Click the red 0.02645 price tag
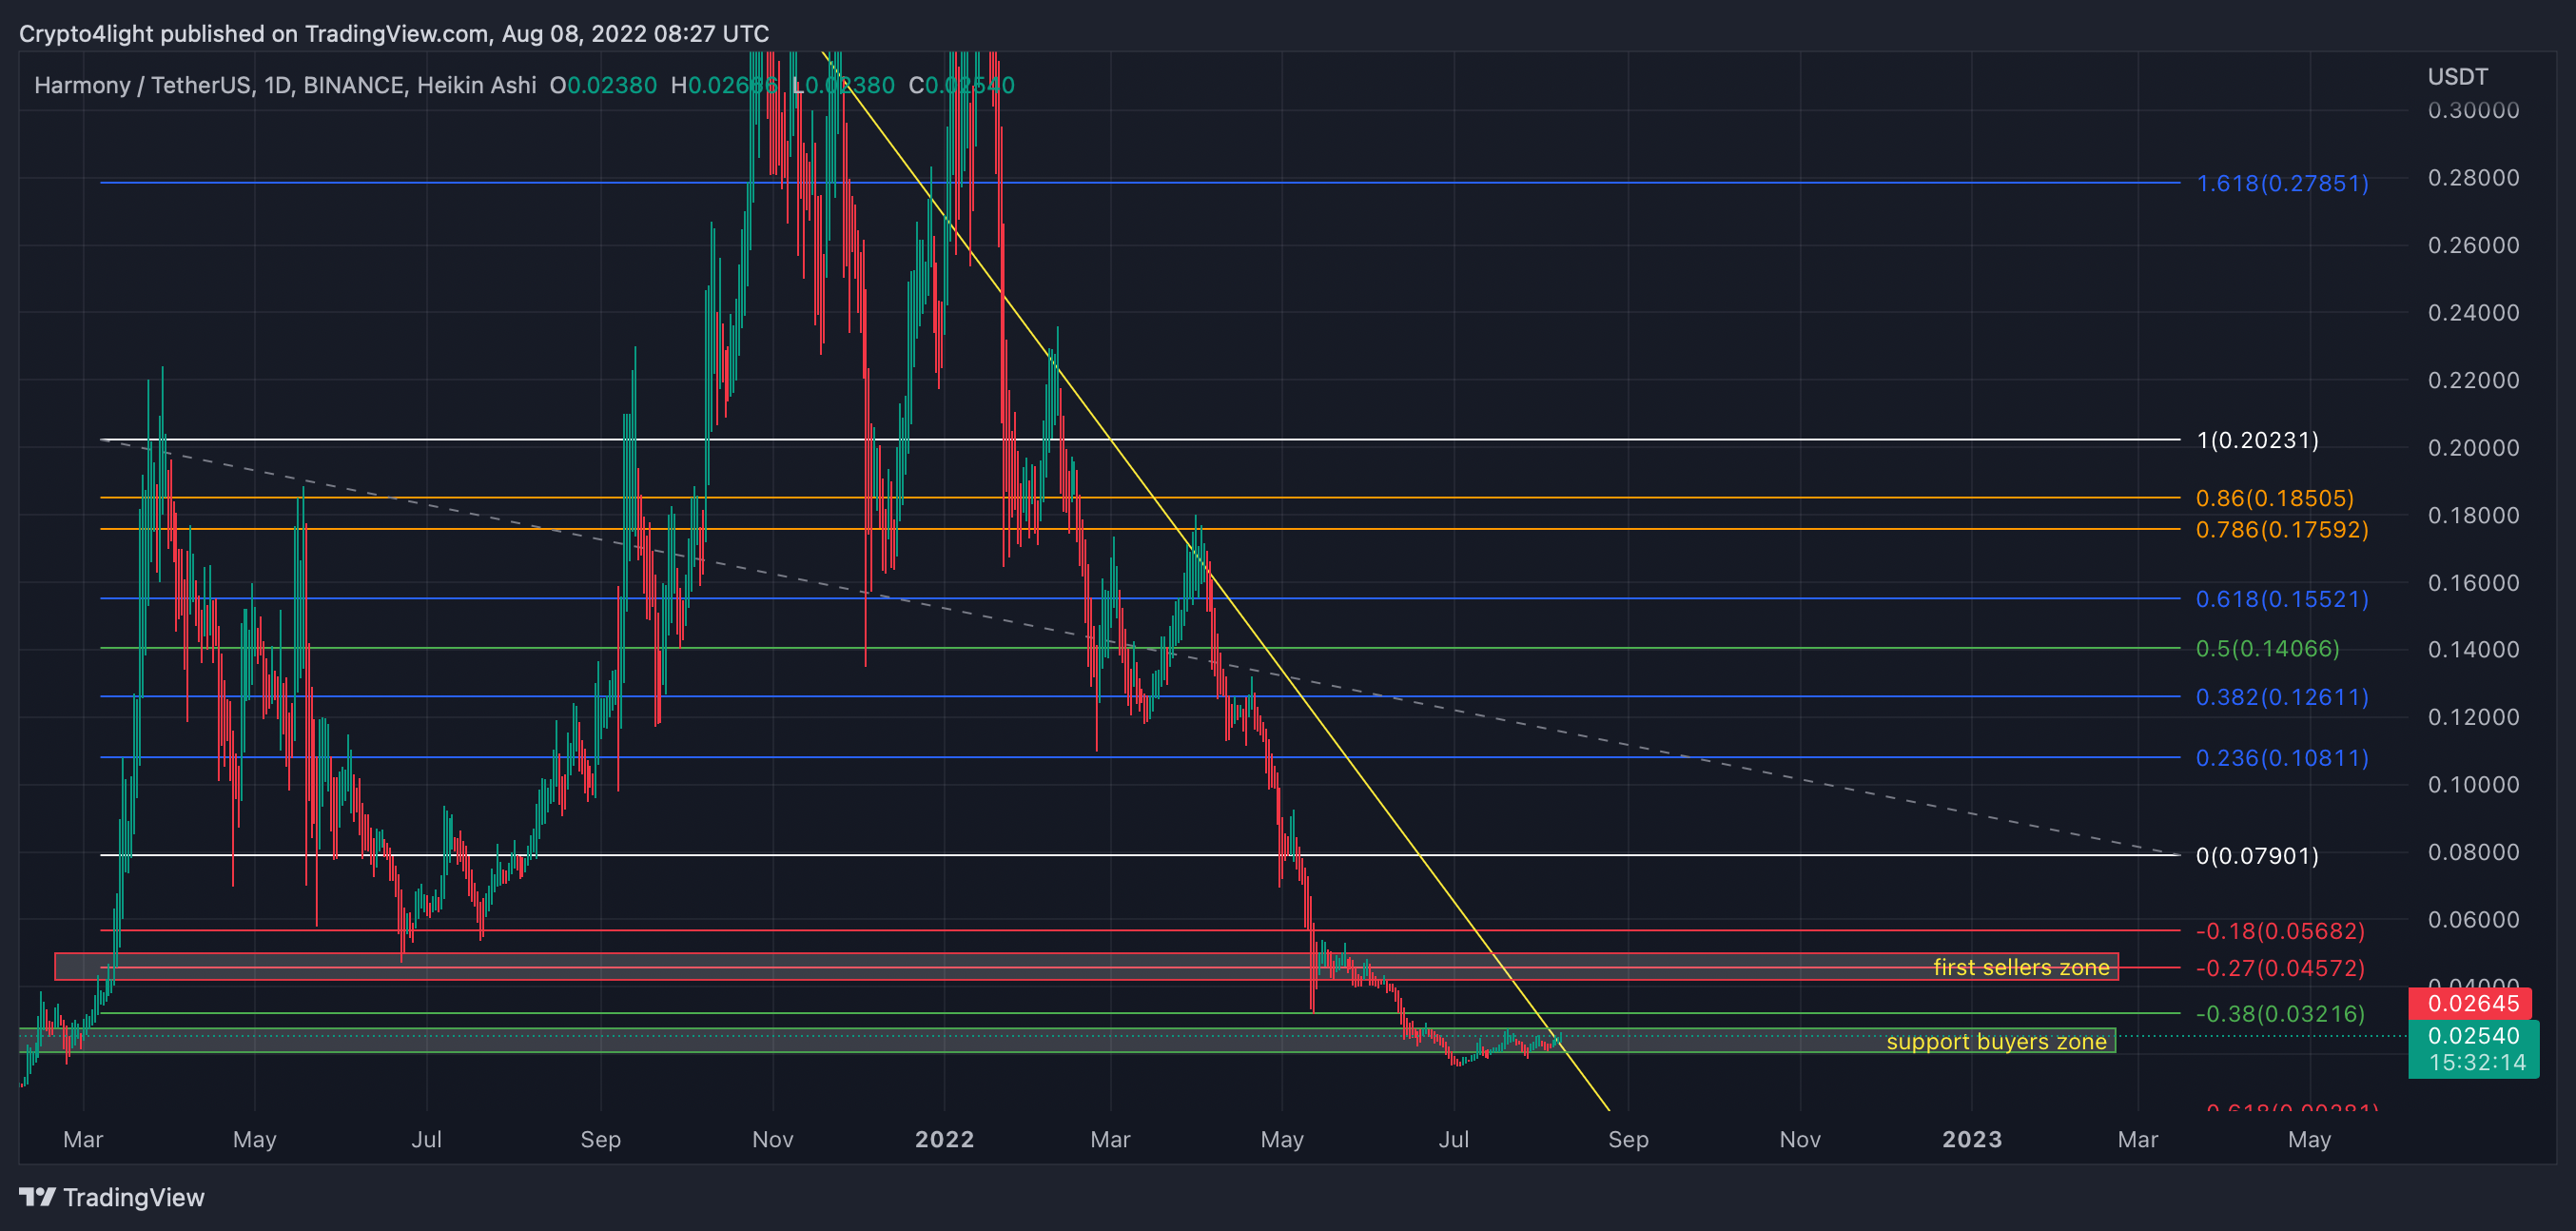 2470,1003
